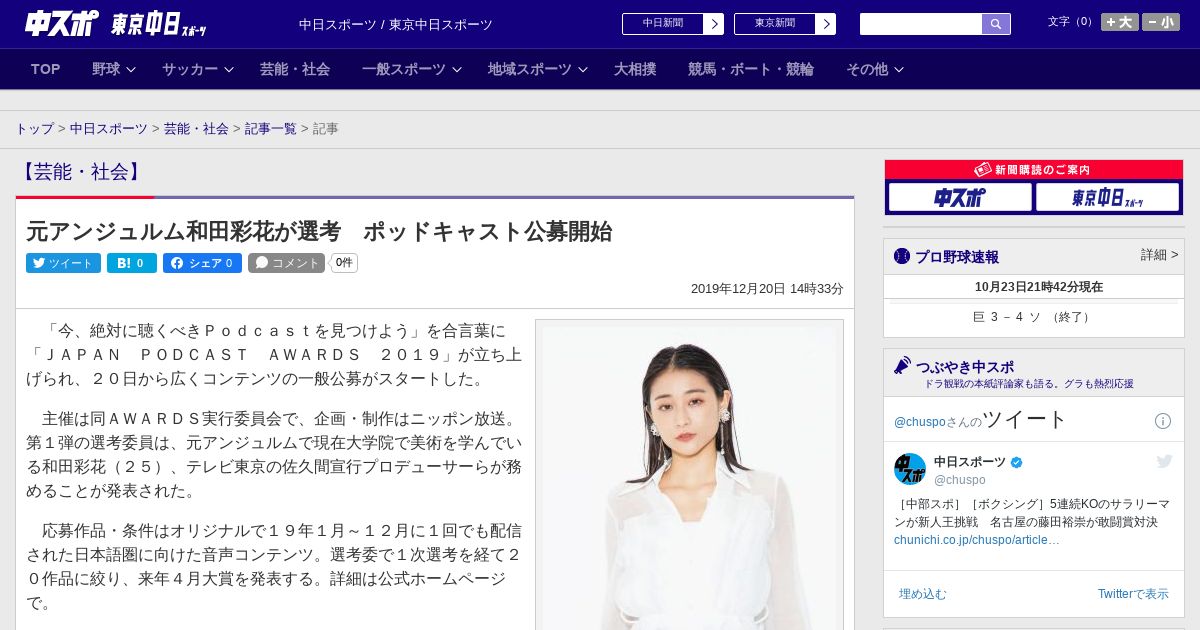
Task: Expand the 野球 menu
Action: click(x=114, y=69)
